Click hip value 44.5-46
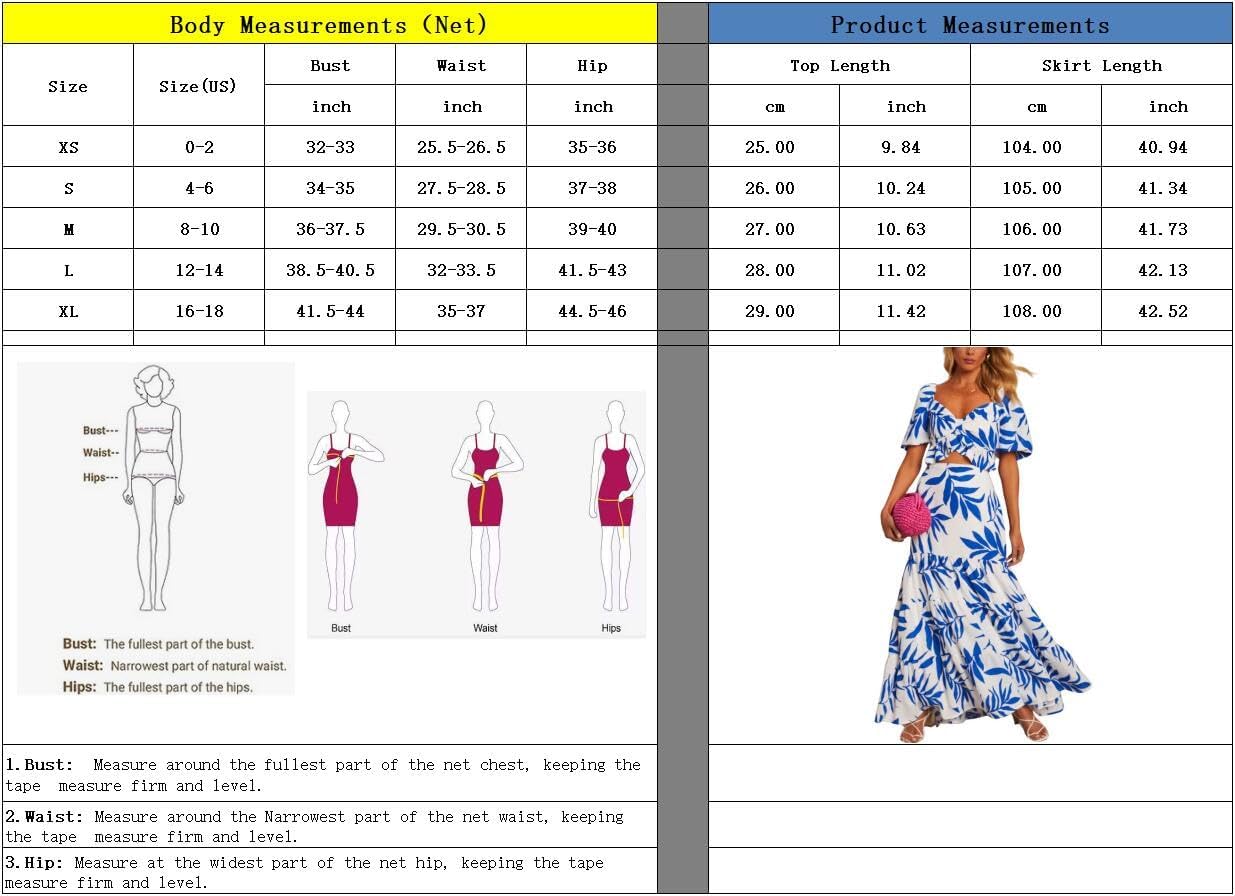Image resolution: width=1235 pixels, height=896 pixels. tap(592, 311)
